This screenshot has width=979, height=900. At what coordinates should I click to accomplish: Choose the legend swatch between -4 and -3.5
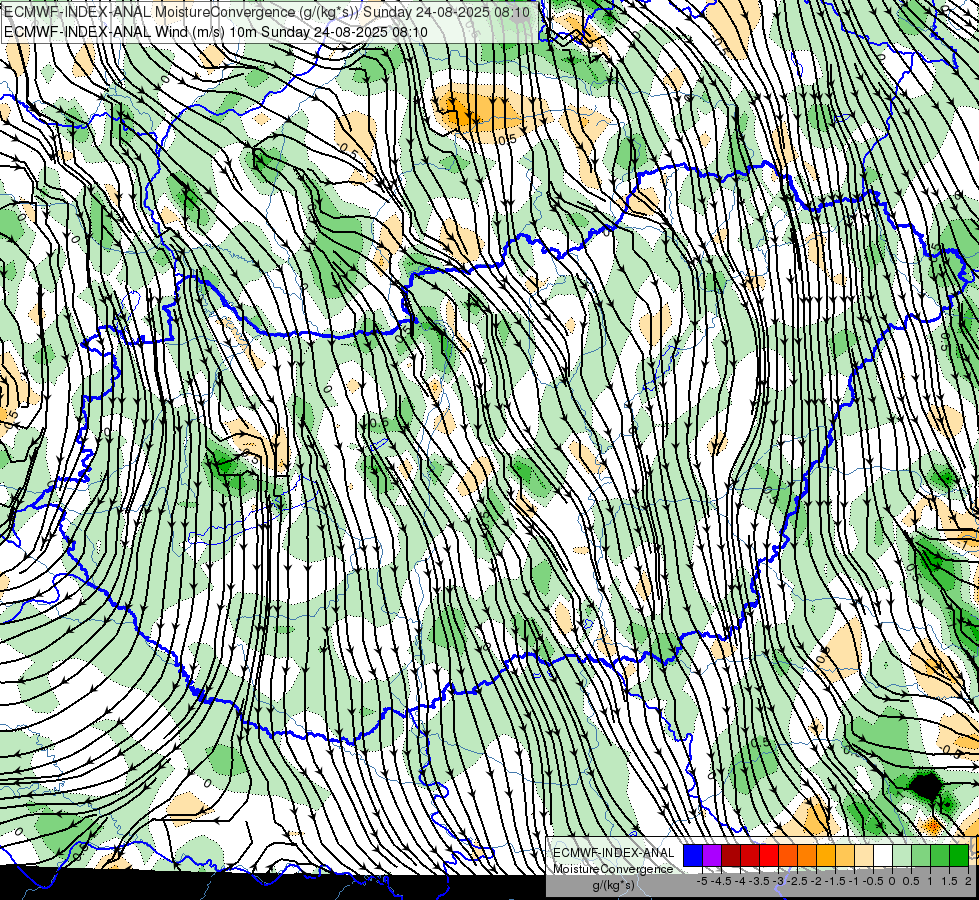pyautogui.click(x=750, y=855)
